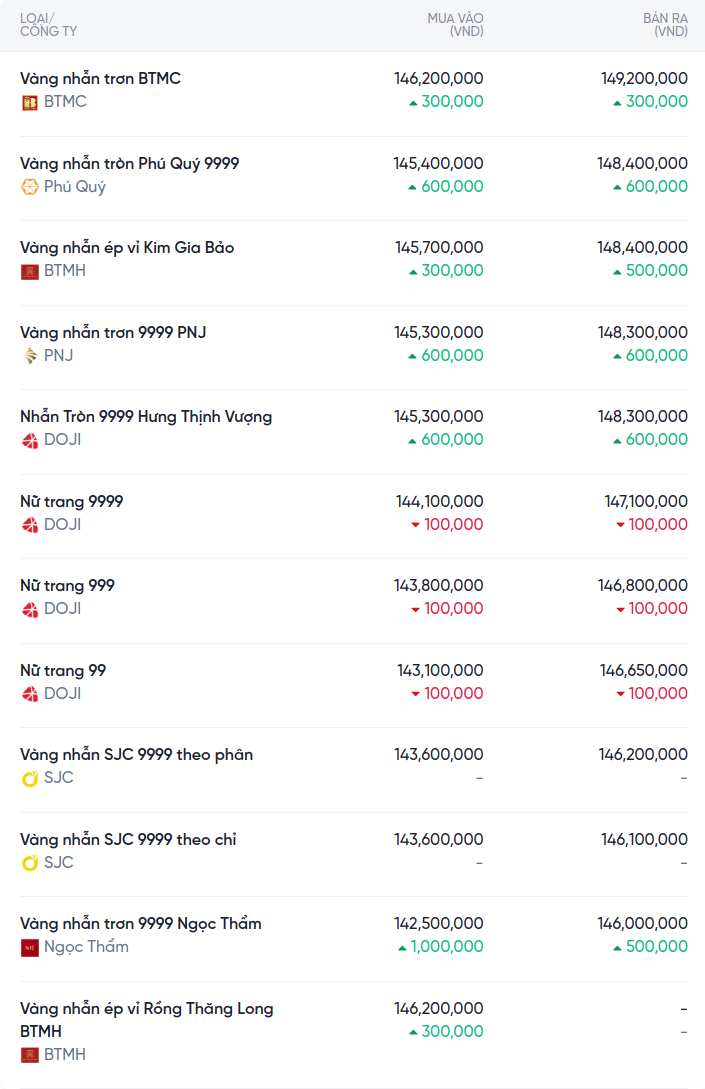This screenshot has height=1089, width=705.
Task: Click the LOẠI/CÔNG TY column header
Action: pos(48,25)
